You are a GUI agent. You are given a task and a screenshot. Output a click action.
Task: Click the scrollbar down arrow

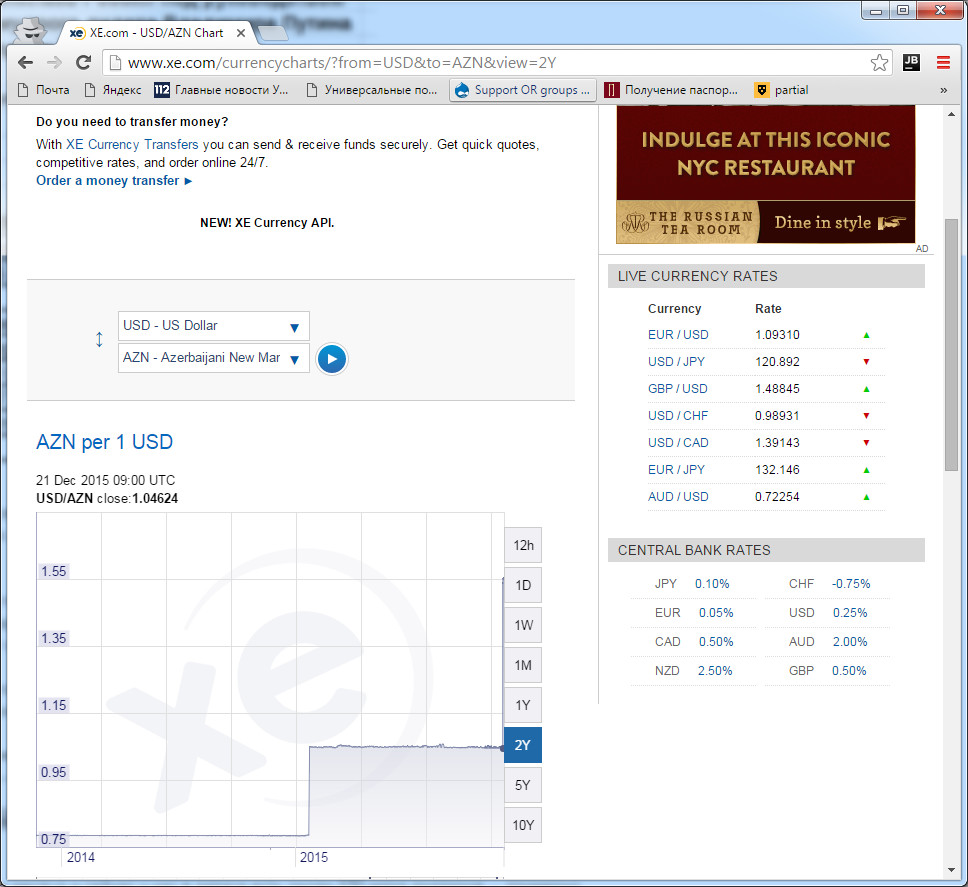(x=951, y=870)
